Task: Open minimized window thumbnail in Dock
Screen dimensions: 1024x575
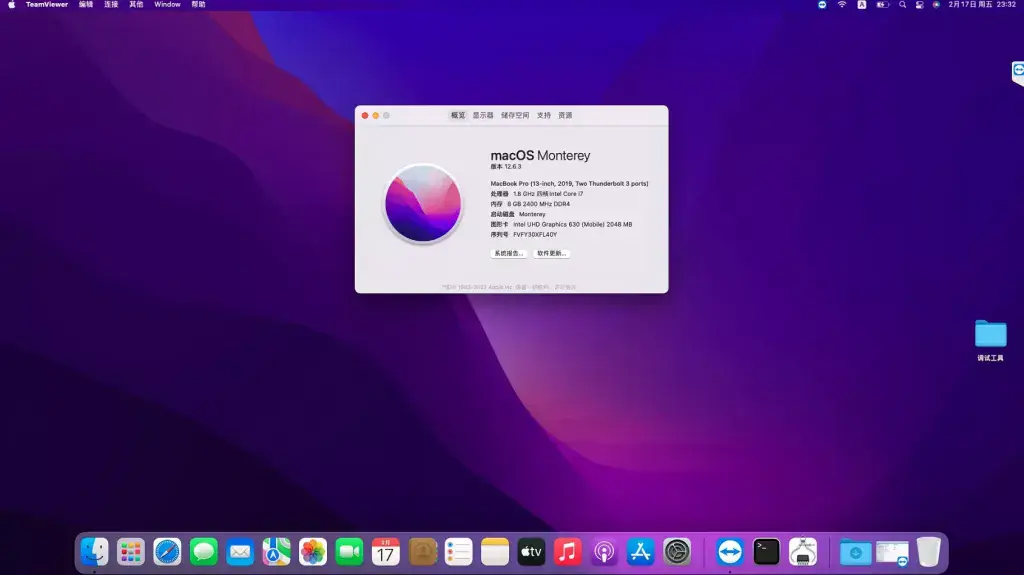Action: pyautogui.click(x=892, y=553)
